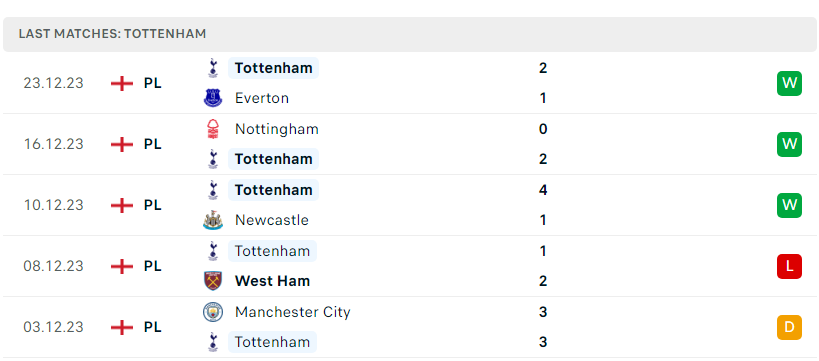Click the green W badge for Everton match
The height and width of the screenshot is (361, 819).
[x=789, y=83]
